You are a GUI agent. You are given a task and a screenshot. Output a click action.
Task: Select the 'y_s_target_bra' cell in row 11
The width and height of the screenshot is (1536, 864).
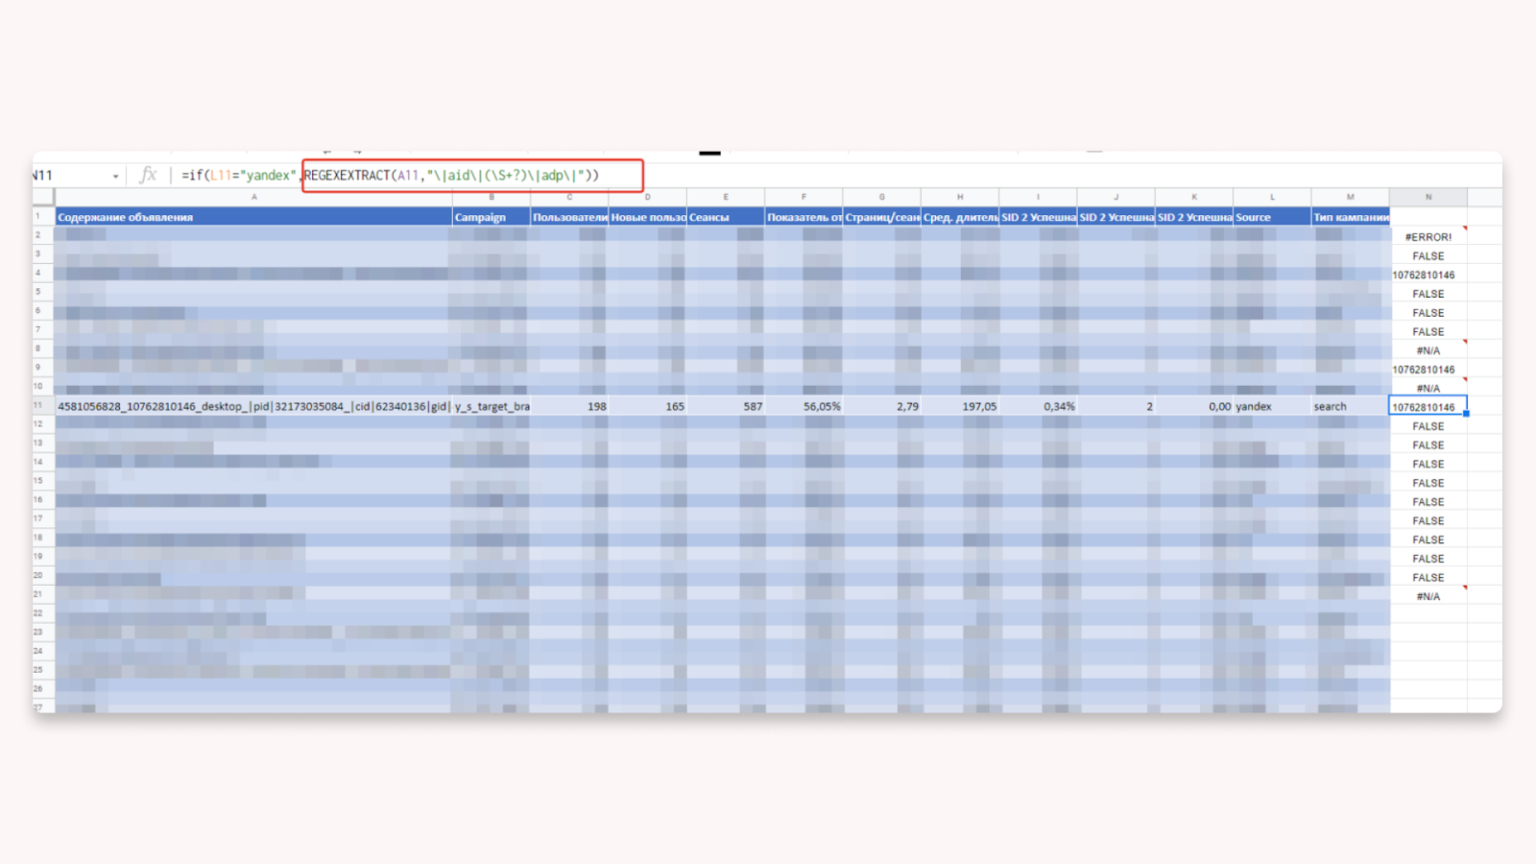click(491, 407)
